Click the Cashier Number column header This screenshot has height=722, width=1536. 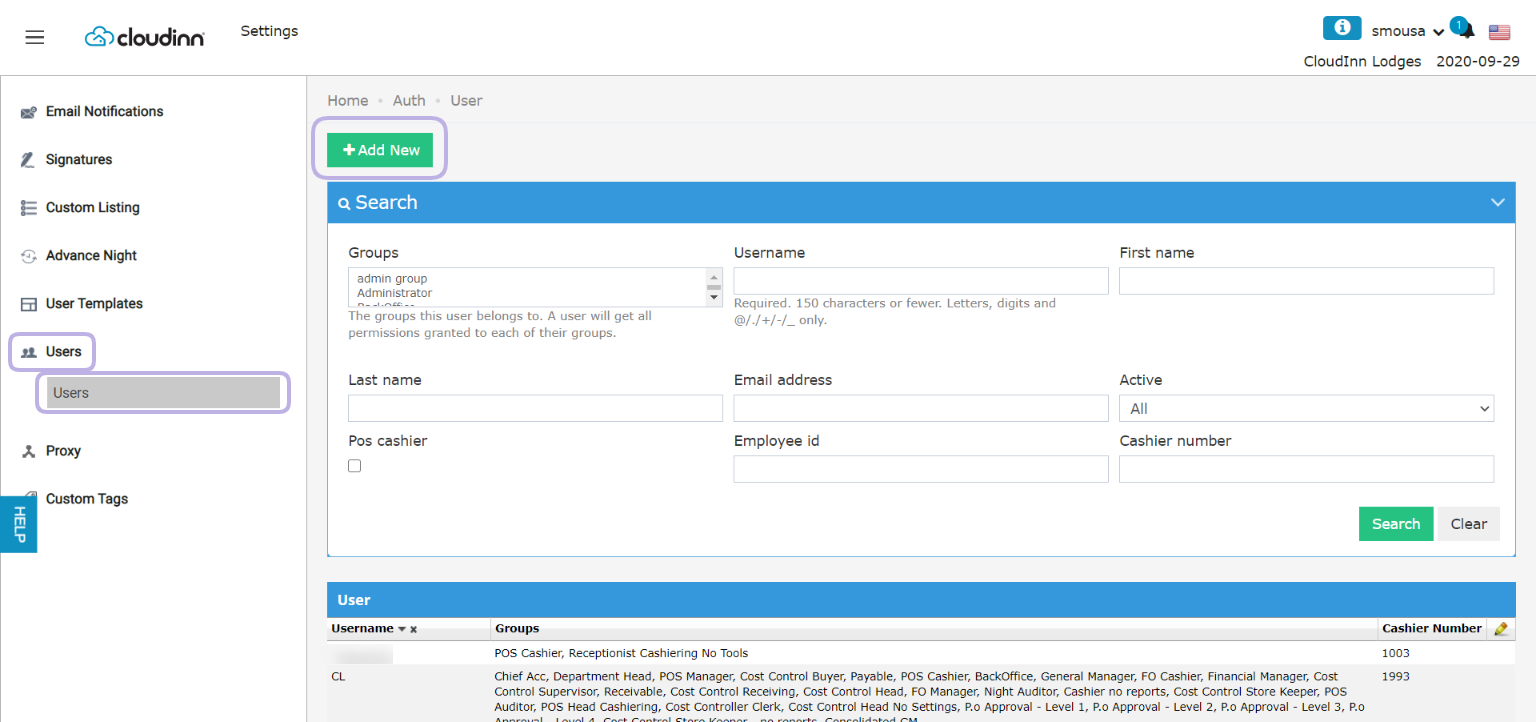pyautogui.click(x=1432, y=629)
